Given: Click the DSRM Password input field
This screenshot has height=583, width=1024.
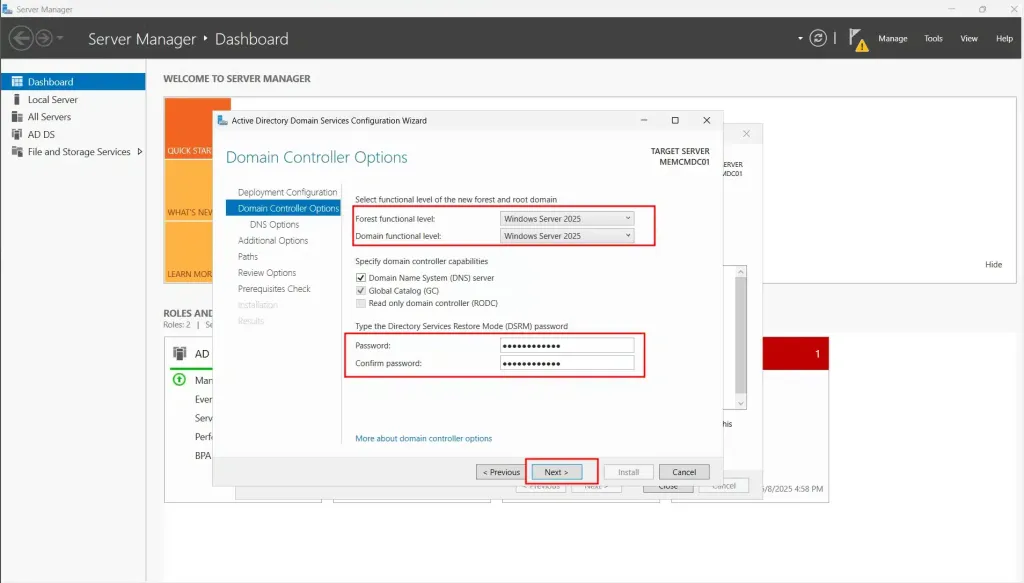Looking at the screenshot, I should (x=567, y=345).
